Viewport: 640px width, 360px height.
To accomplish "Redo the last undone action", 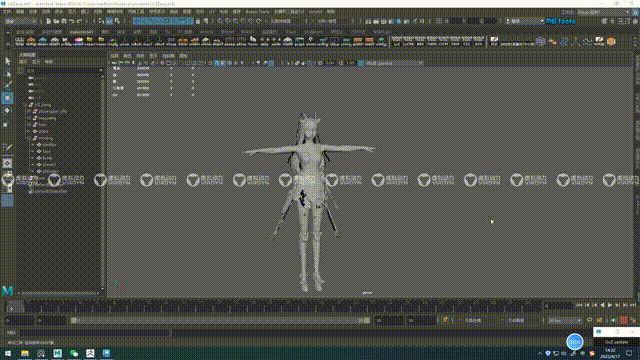I will [80, 21].
